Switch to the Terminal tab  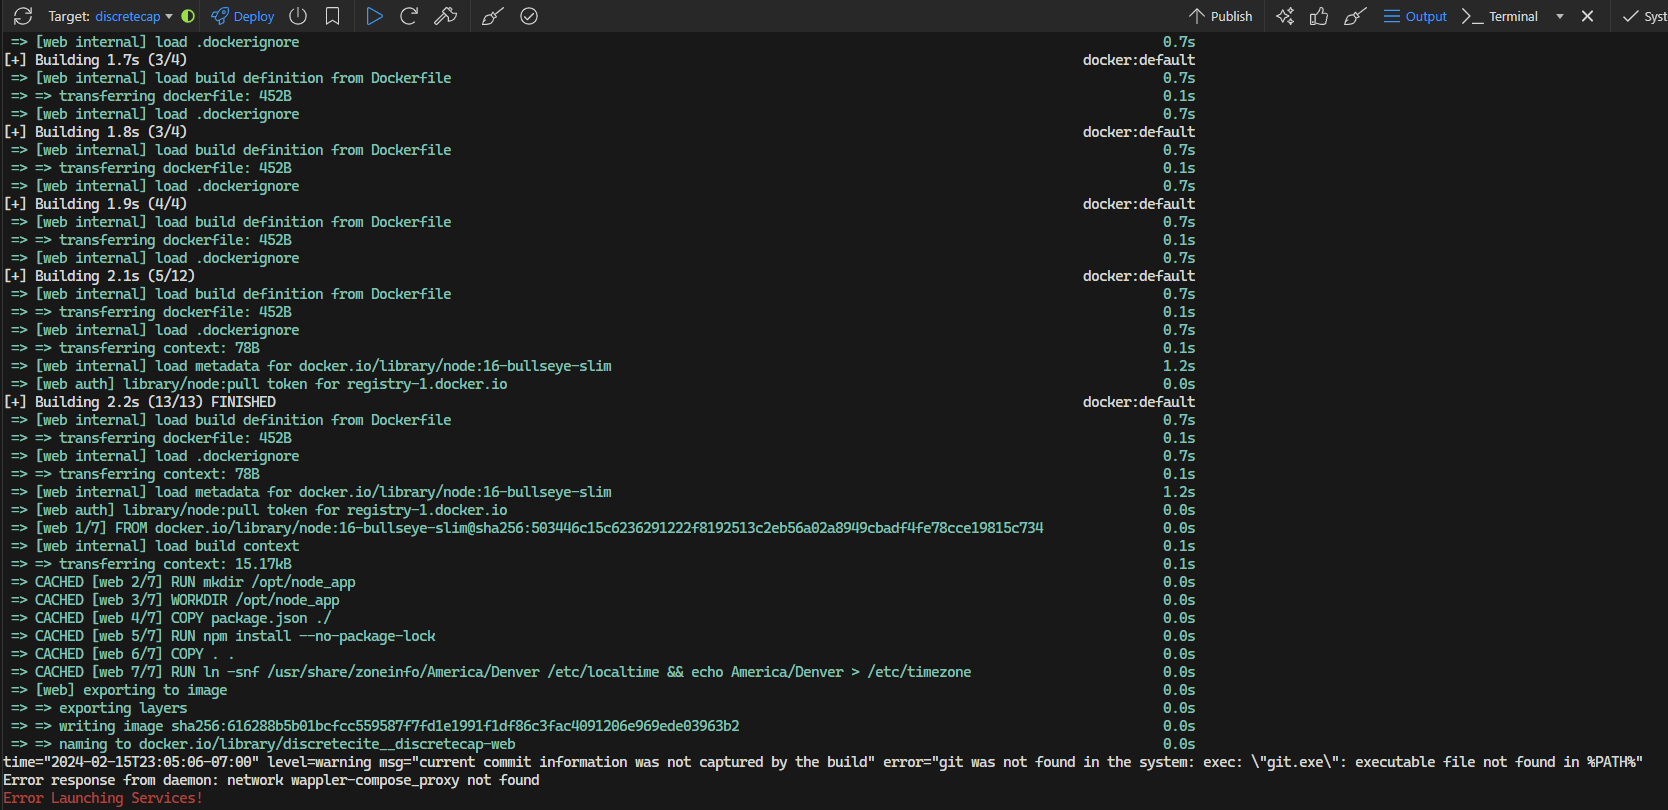click(1500, 16)
